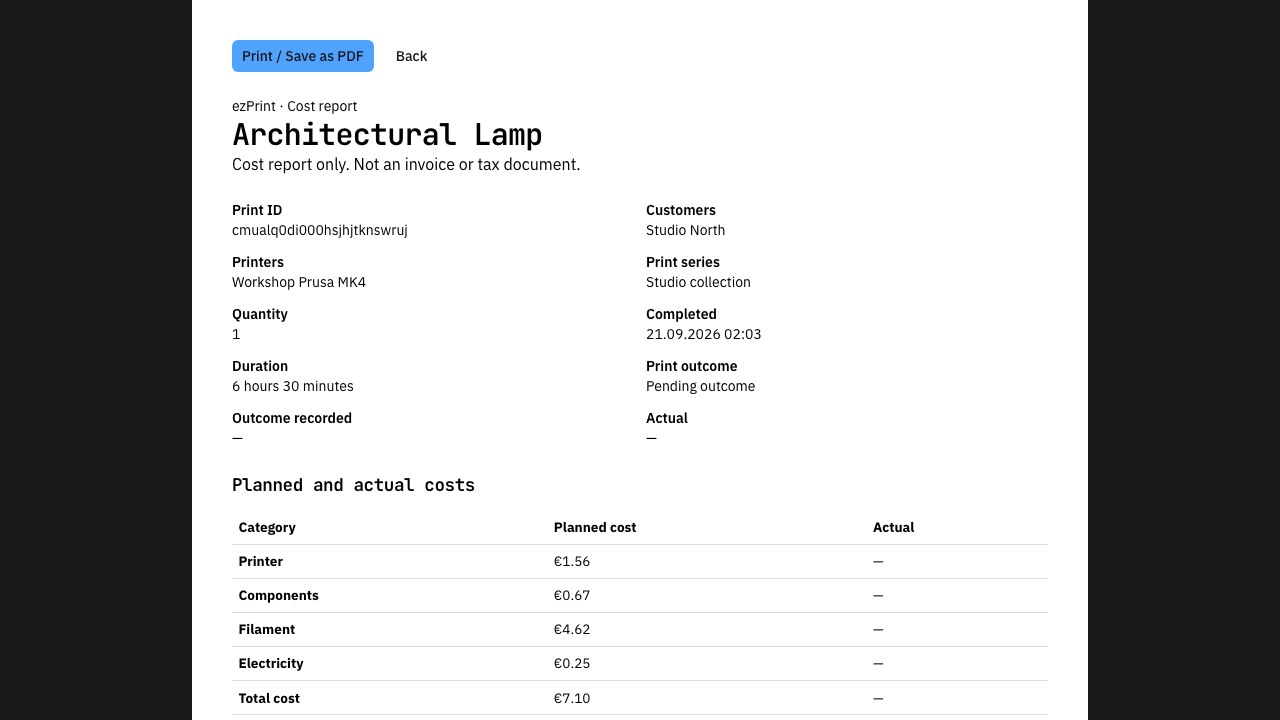Select the Components planned cost €0.67
Screen dimensions: 1280x720
click(572, 595)
